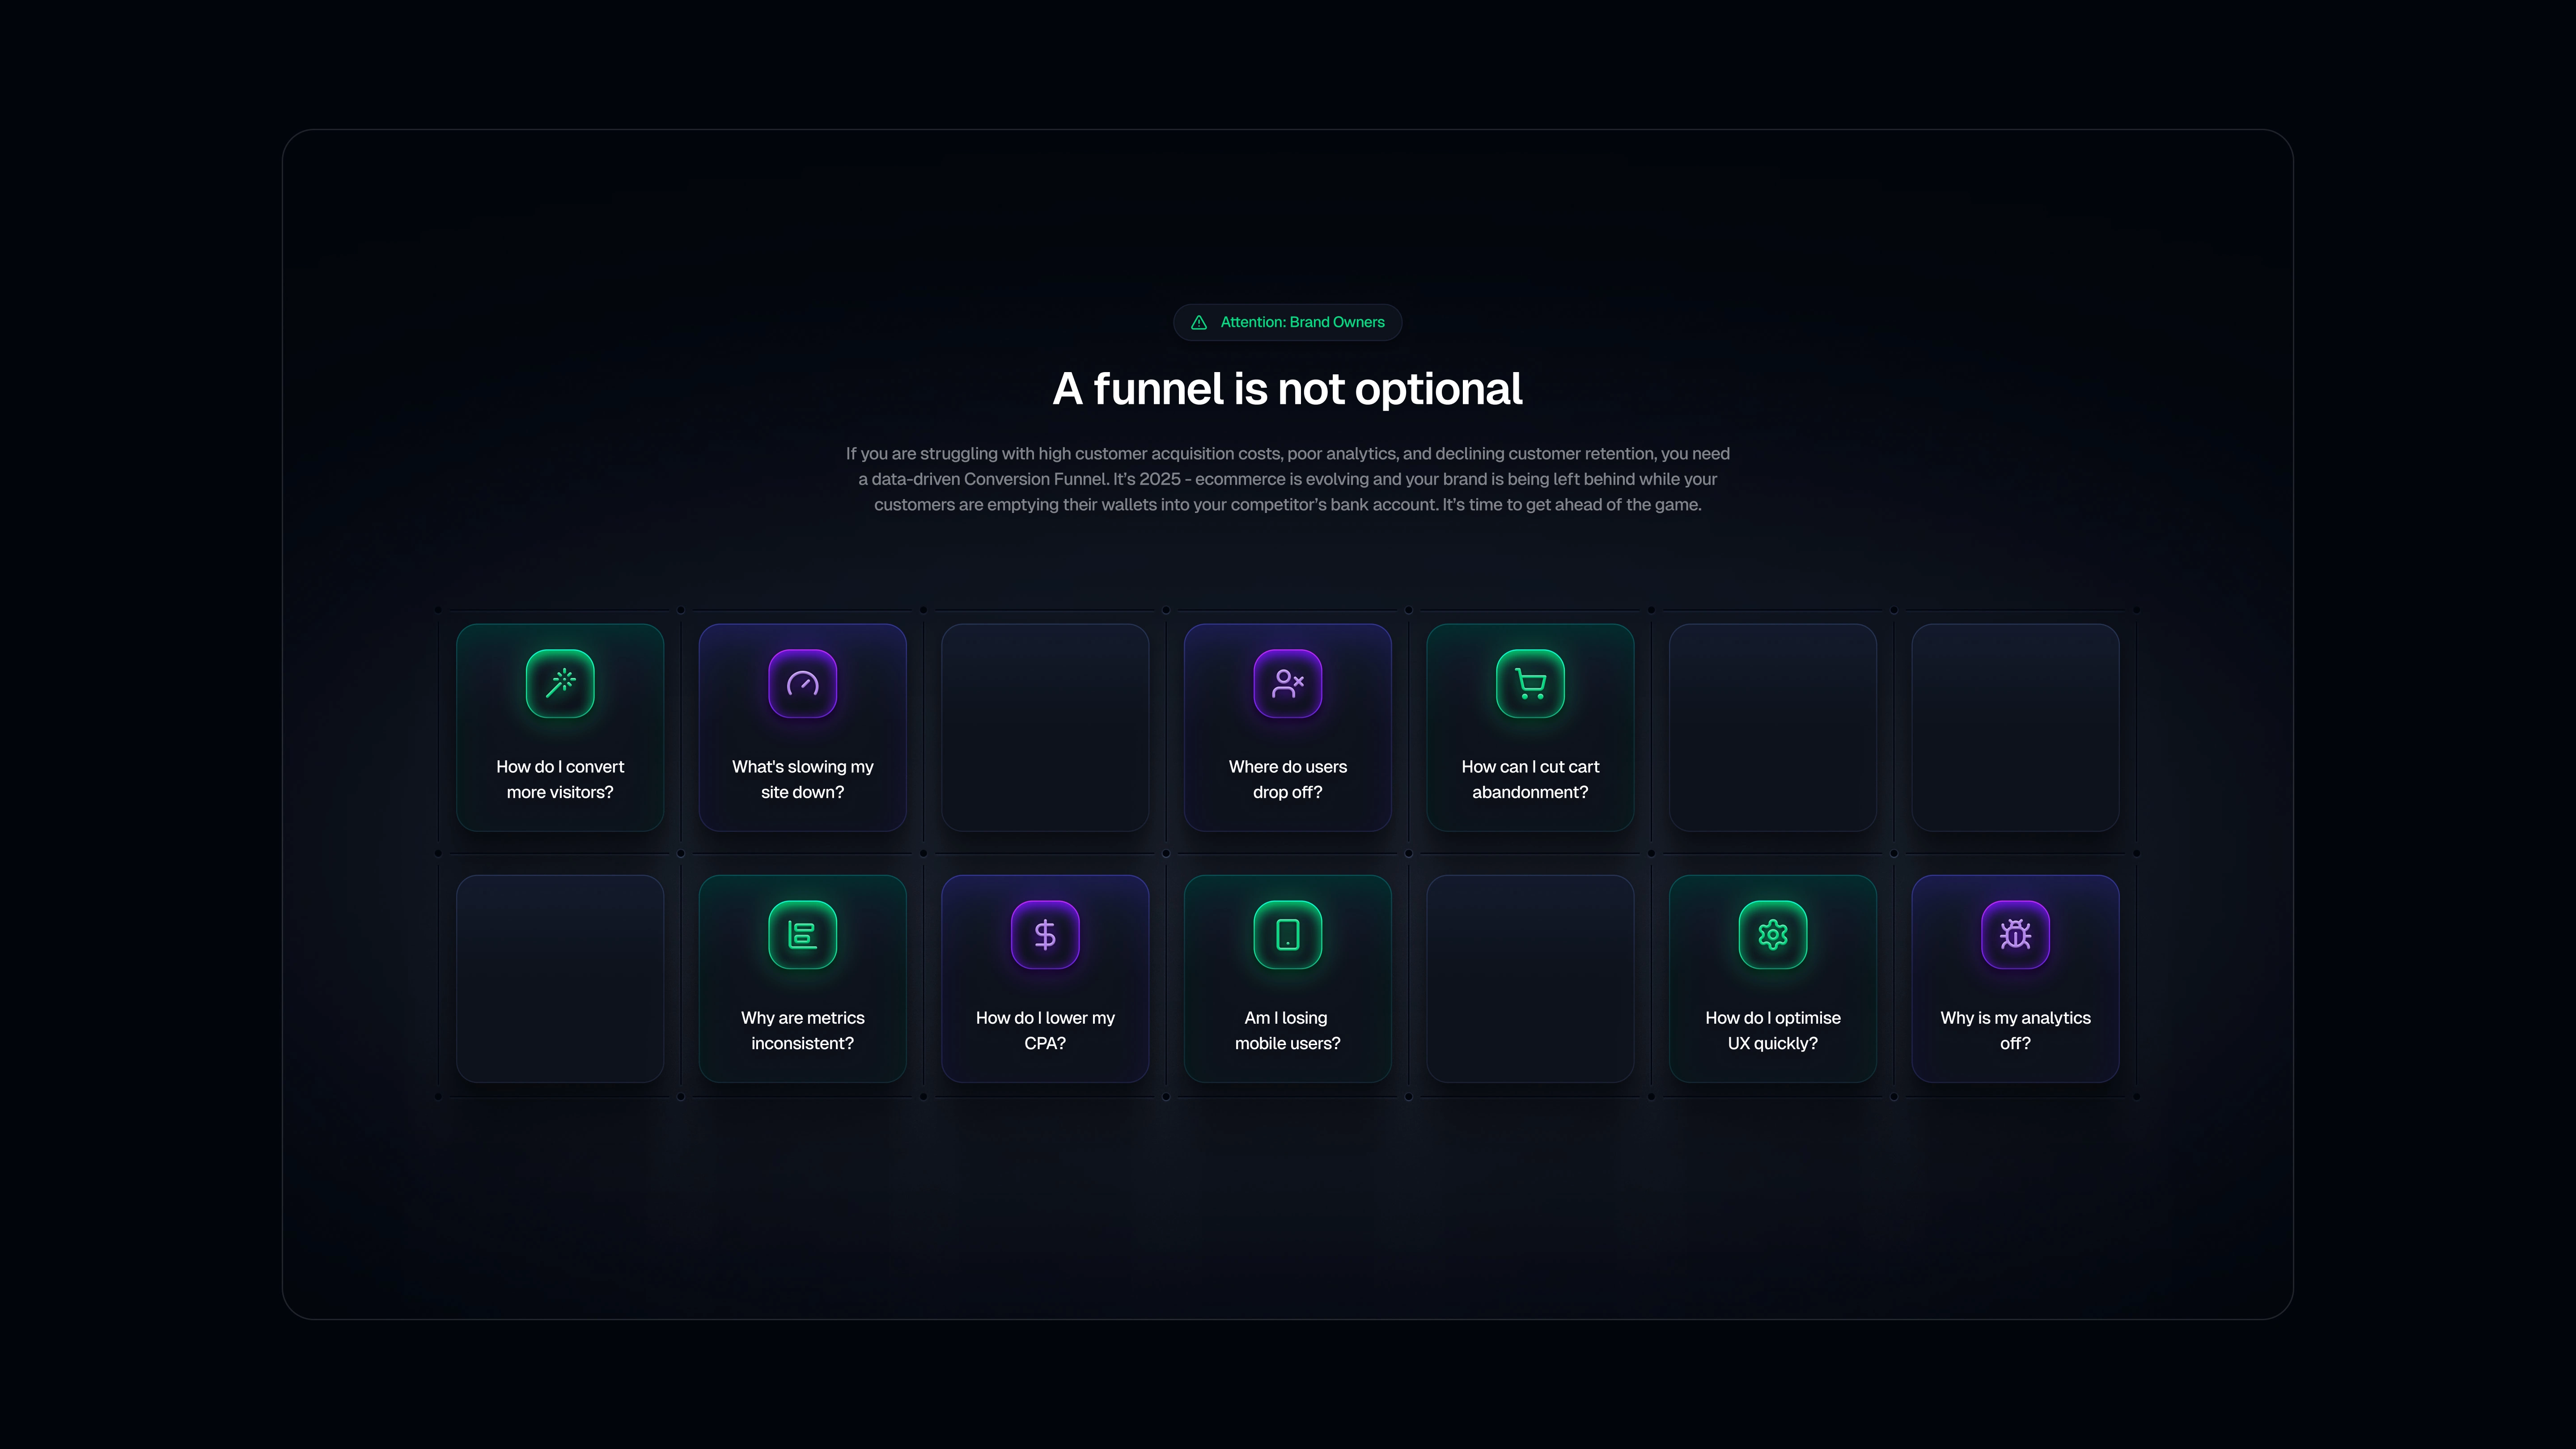The height and width of the screenshot is (1449, 2576).
Task: Click the warning triangle in badge
Action: (x=1199, y=322)
